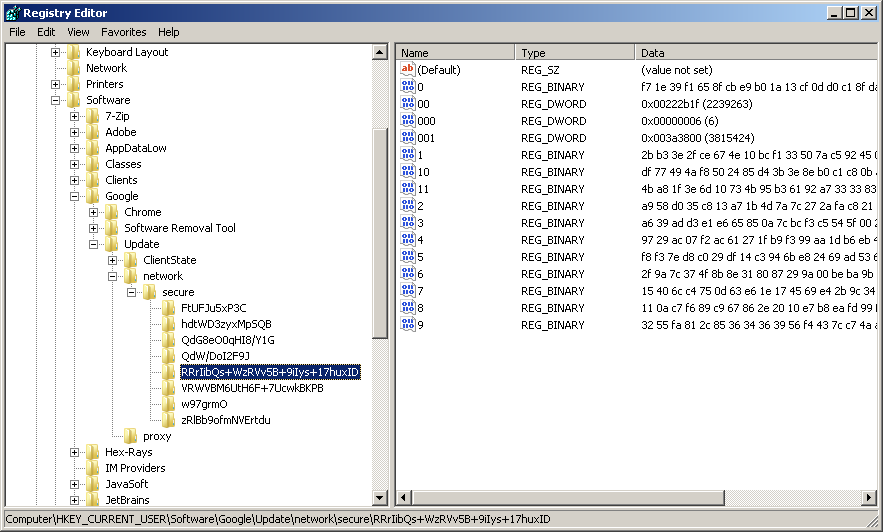Click the values pane horizontal scrollbar thumb
The width and height of the screenshot is (883, 532).
click(x=568, y=498)
